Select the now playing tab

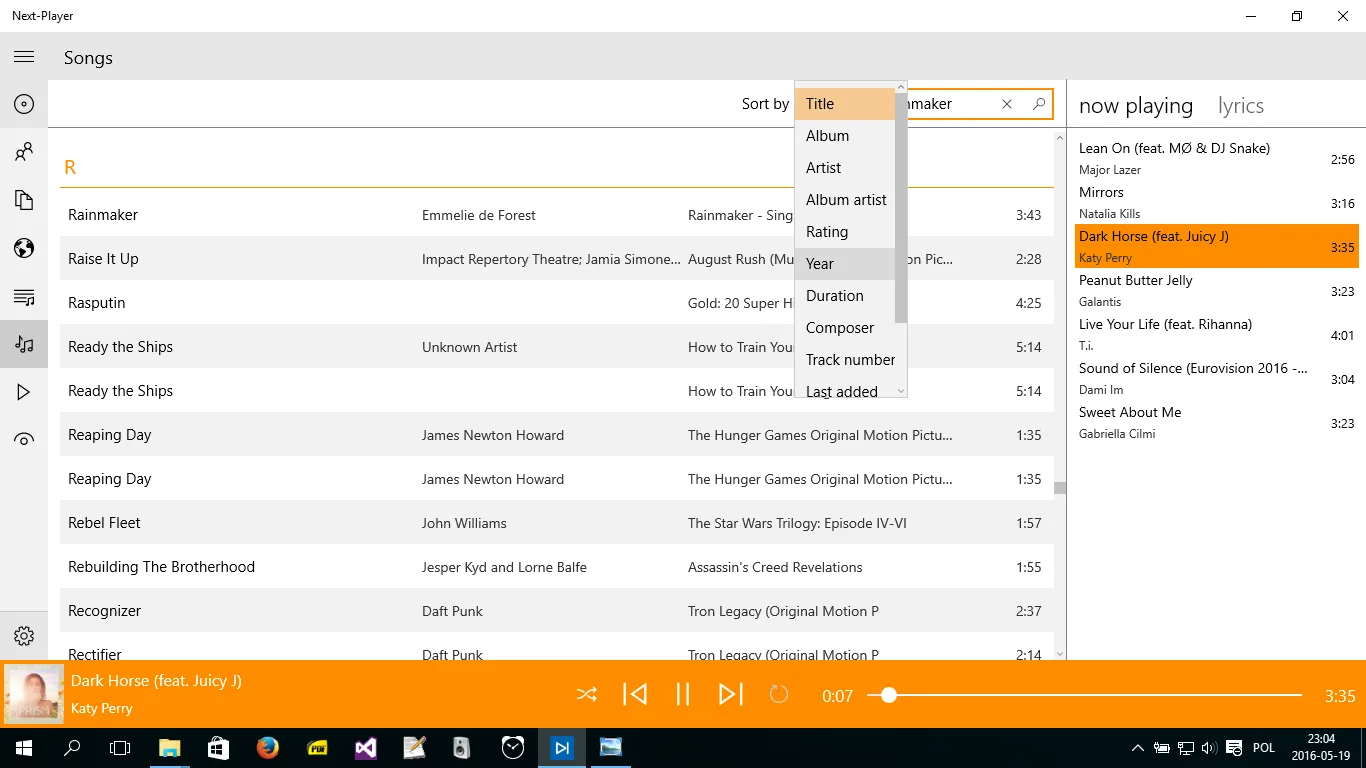point(1136,106)
